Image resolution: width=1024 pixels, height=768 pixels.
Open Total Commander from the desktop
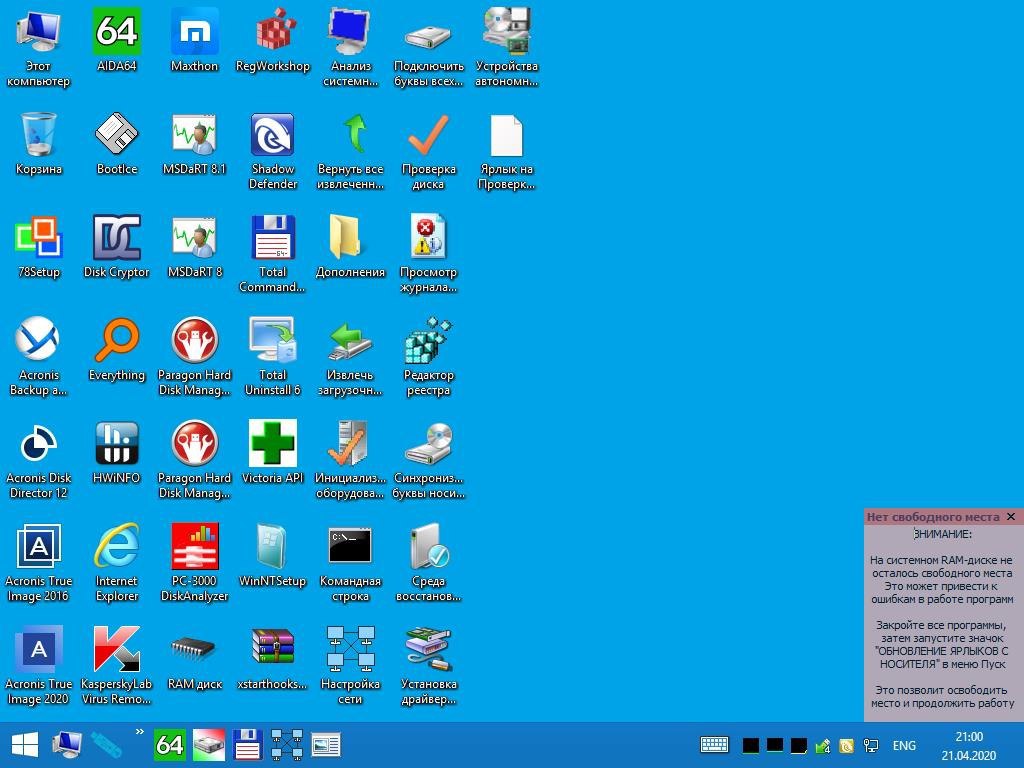coord(272,254)
